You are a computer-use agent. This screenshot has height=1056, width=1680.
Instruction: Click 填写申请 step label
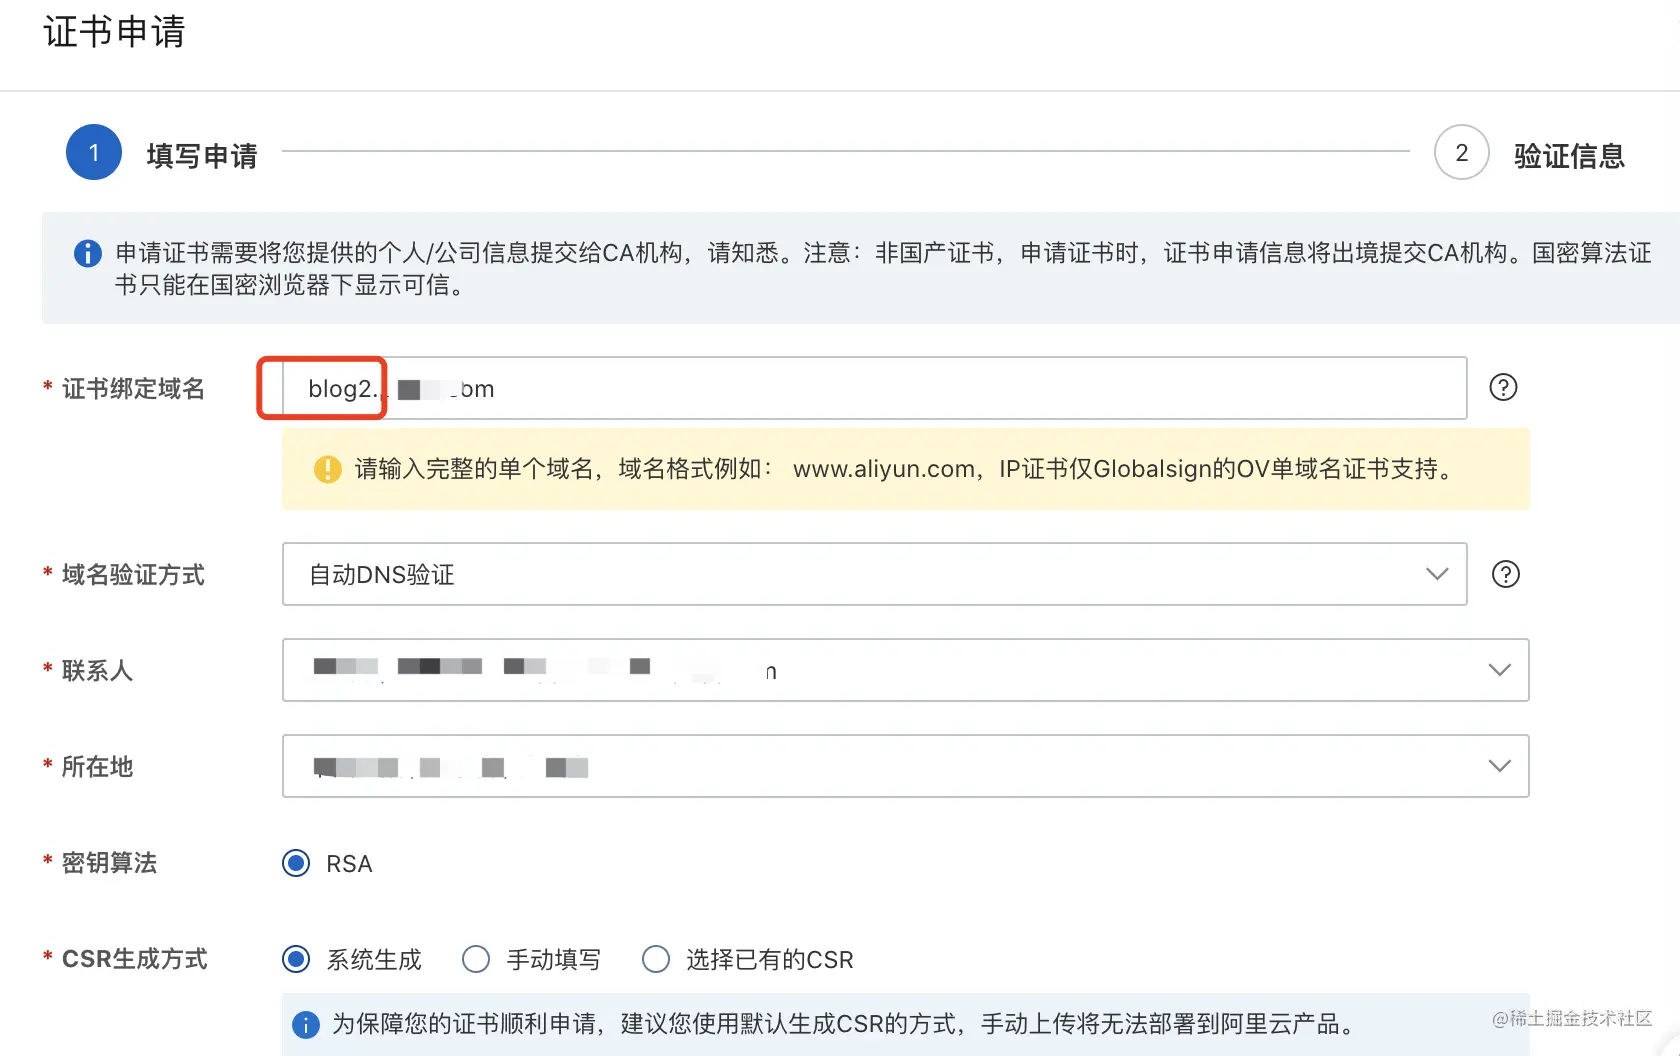(x=202, y=156)
